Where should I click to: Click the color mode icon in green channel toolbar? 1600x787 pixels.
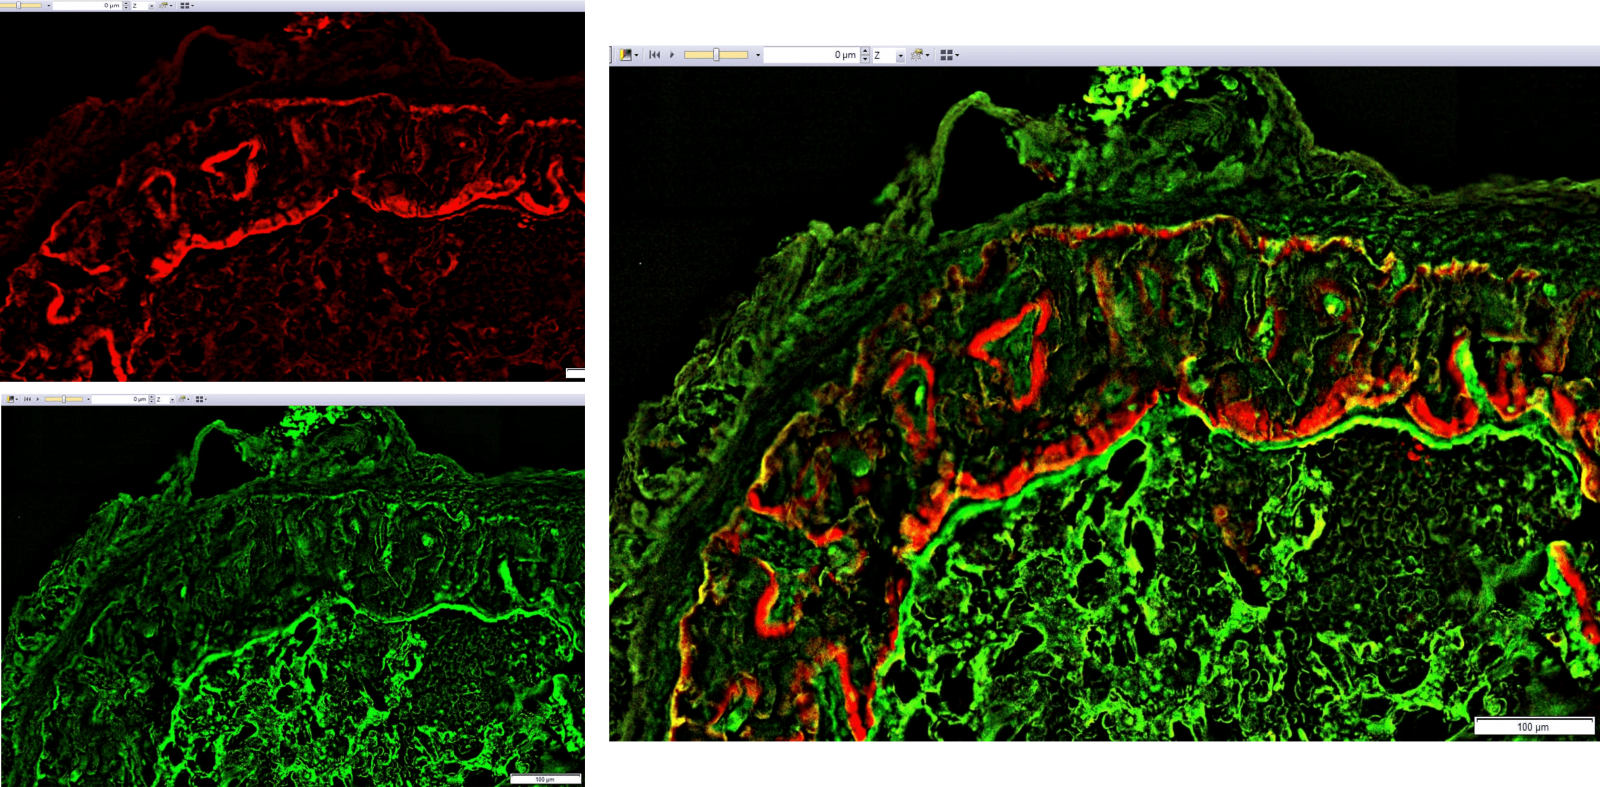(x=11, y=399)
